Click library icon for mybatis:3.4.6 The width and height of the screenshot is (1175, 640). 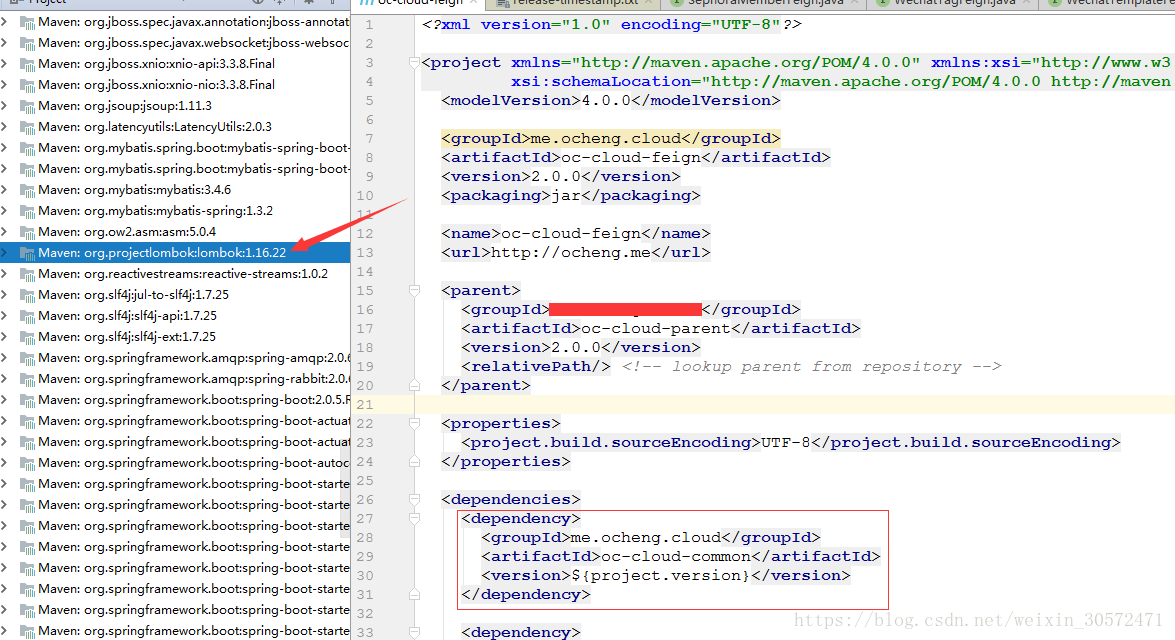click(28, 190)
